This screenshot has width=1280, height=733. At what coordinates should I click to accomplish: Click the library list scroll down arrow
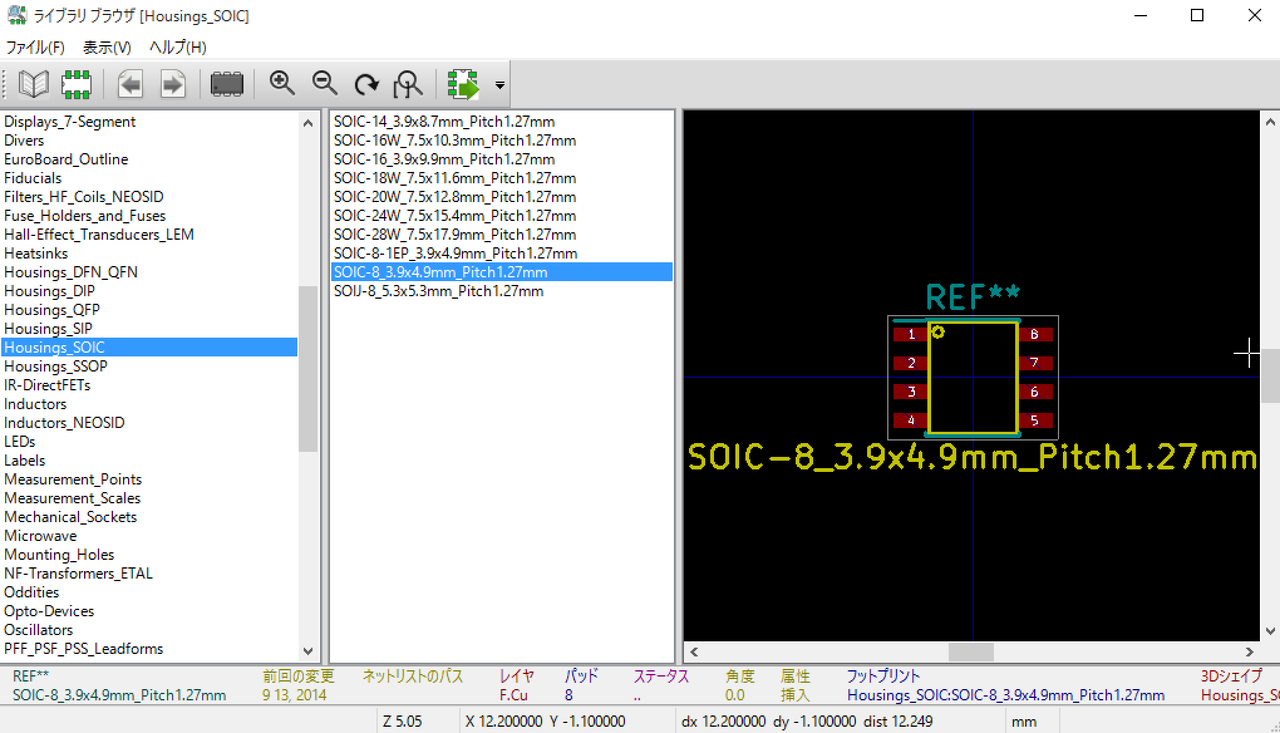[x=308, y=650]
